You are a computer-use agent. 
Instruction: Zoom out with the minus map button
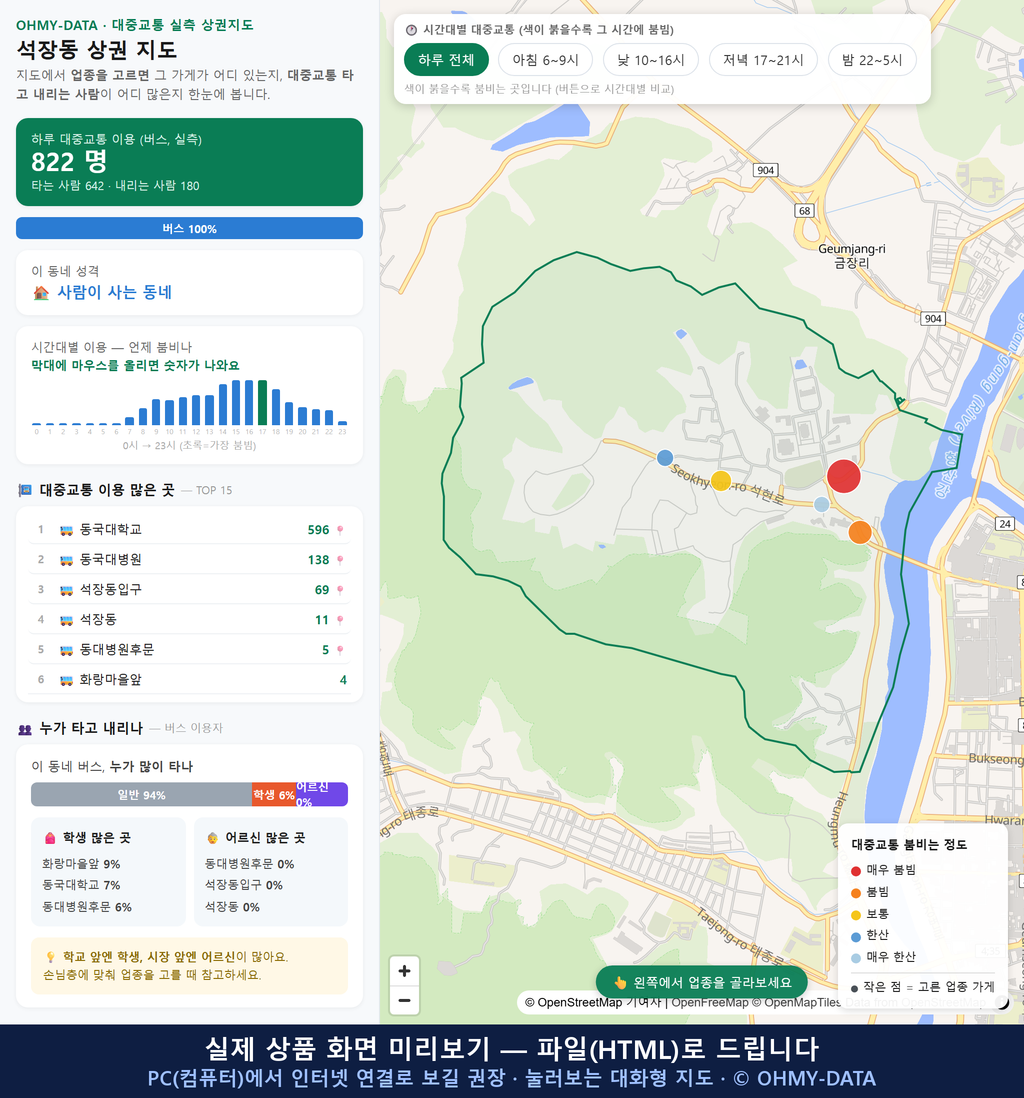404,1000
